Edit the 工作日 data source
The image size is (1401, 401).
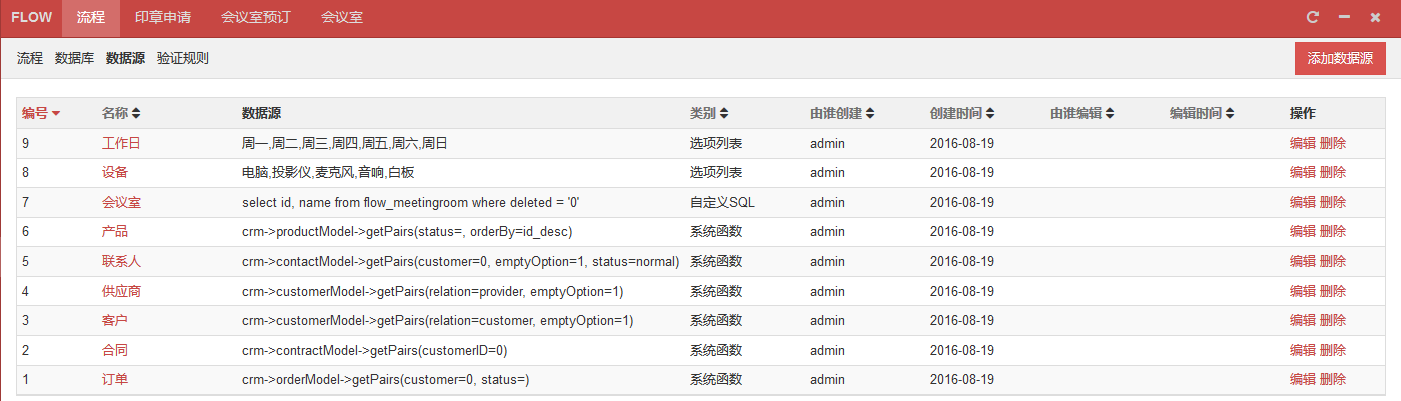coord(1303,143)
